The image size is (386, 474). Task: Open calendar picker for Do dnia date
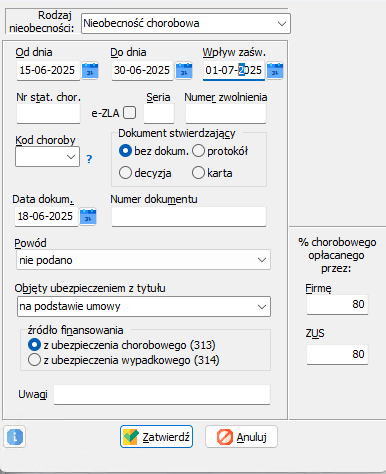[184, 70]
